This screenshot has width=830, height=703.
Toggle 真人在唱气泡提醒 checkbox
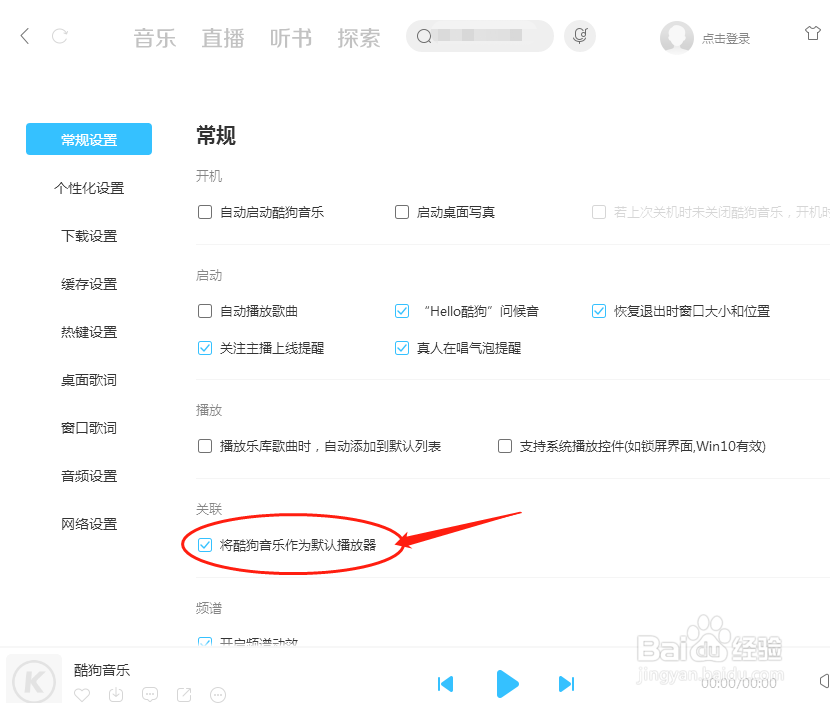tap(402, 348)
